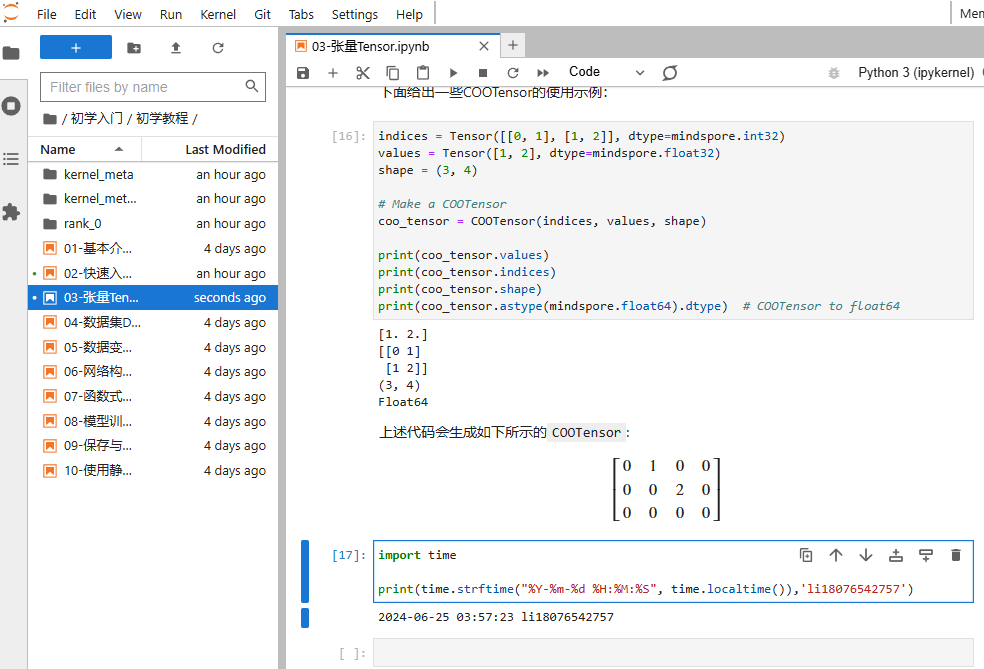Image resolution: width=984 pixels, height=669 pixels.
Task: Select the 08-模型训... notebook file
Action: pos(153,421)
